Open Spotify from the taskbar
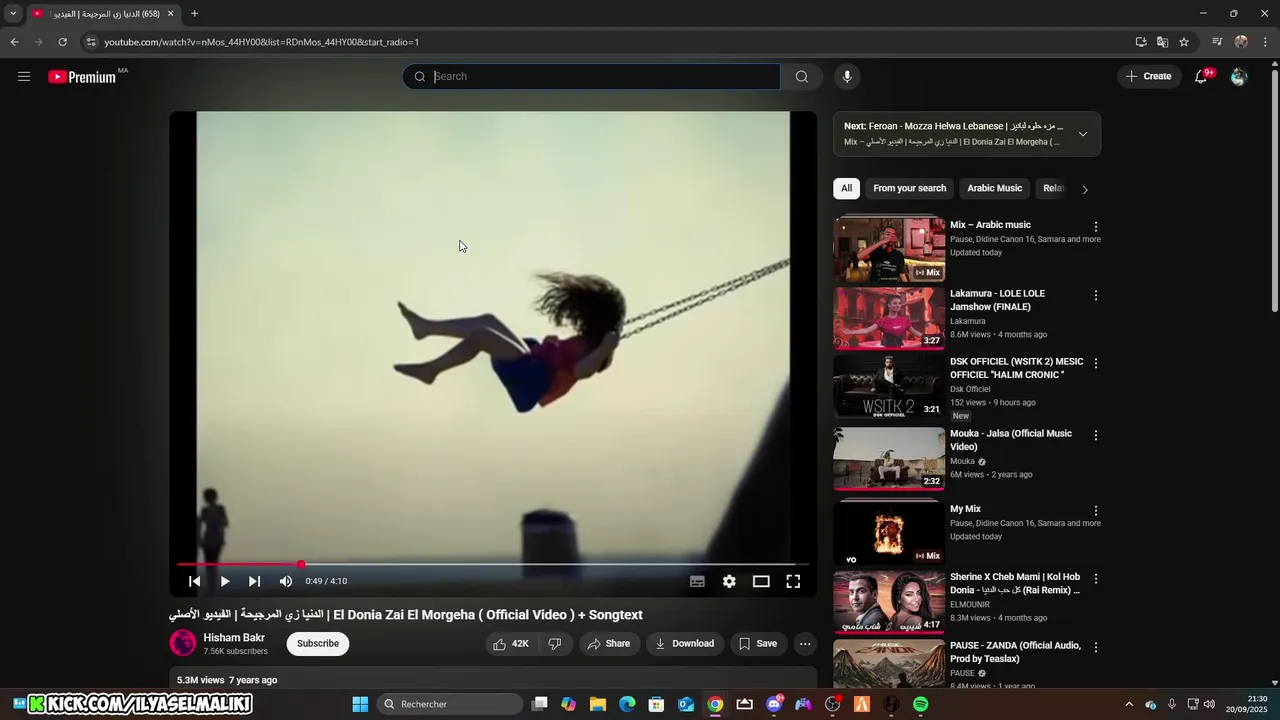Image resolution: width=1280 pixels, height=720 pixels. pos(921,704)
